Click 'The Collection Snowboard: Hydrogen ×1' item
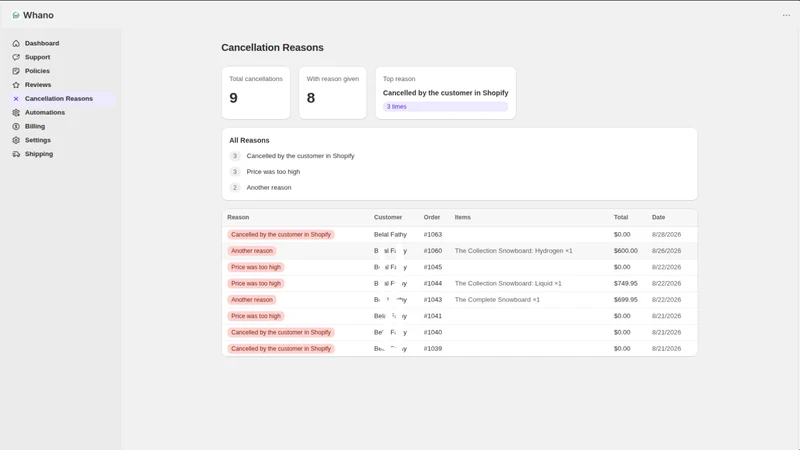This screenshot has height=450, width=800. [513, 251]
